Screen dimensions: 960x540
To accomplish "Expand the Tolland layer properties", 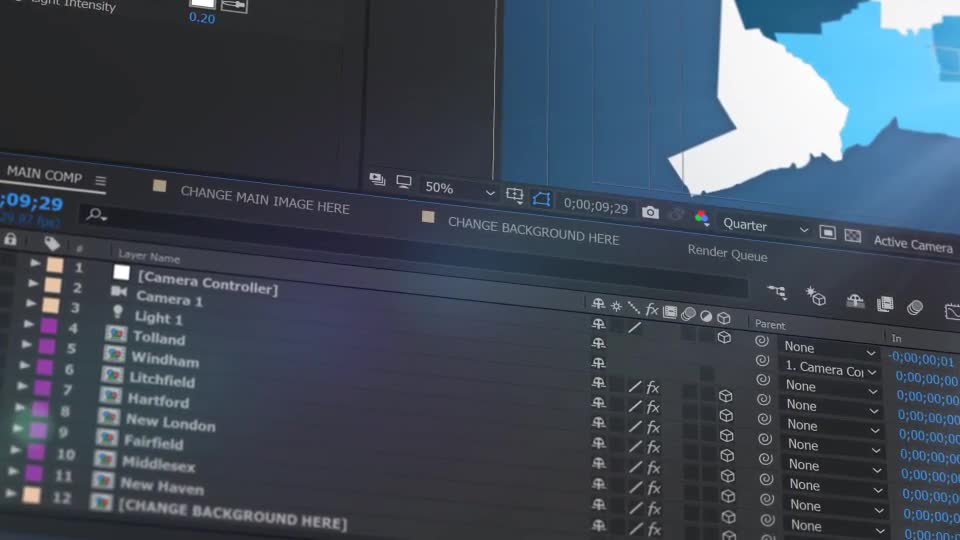I will (28, 324).
